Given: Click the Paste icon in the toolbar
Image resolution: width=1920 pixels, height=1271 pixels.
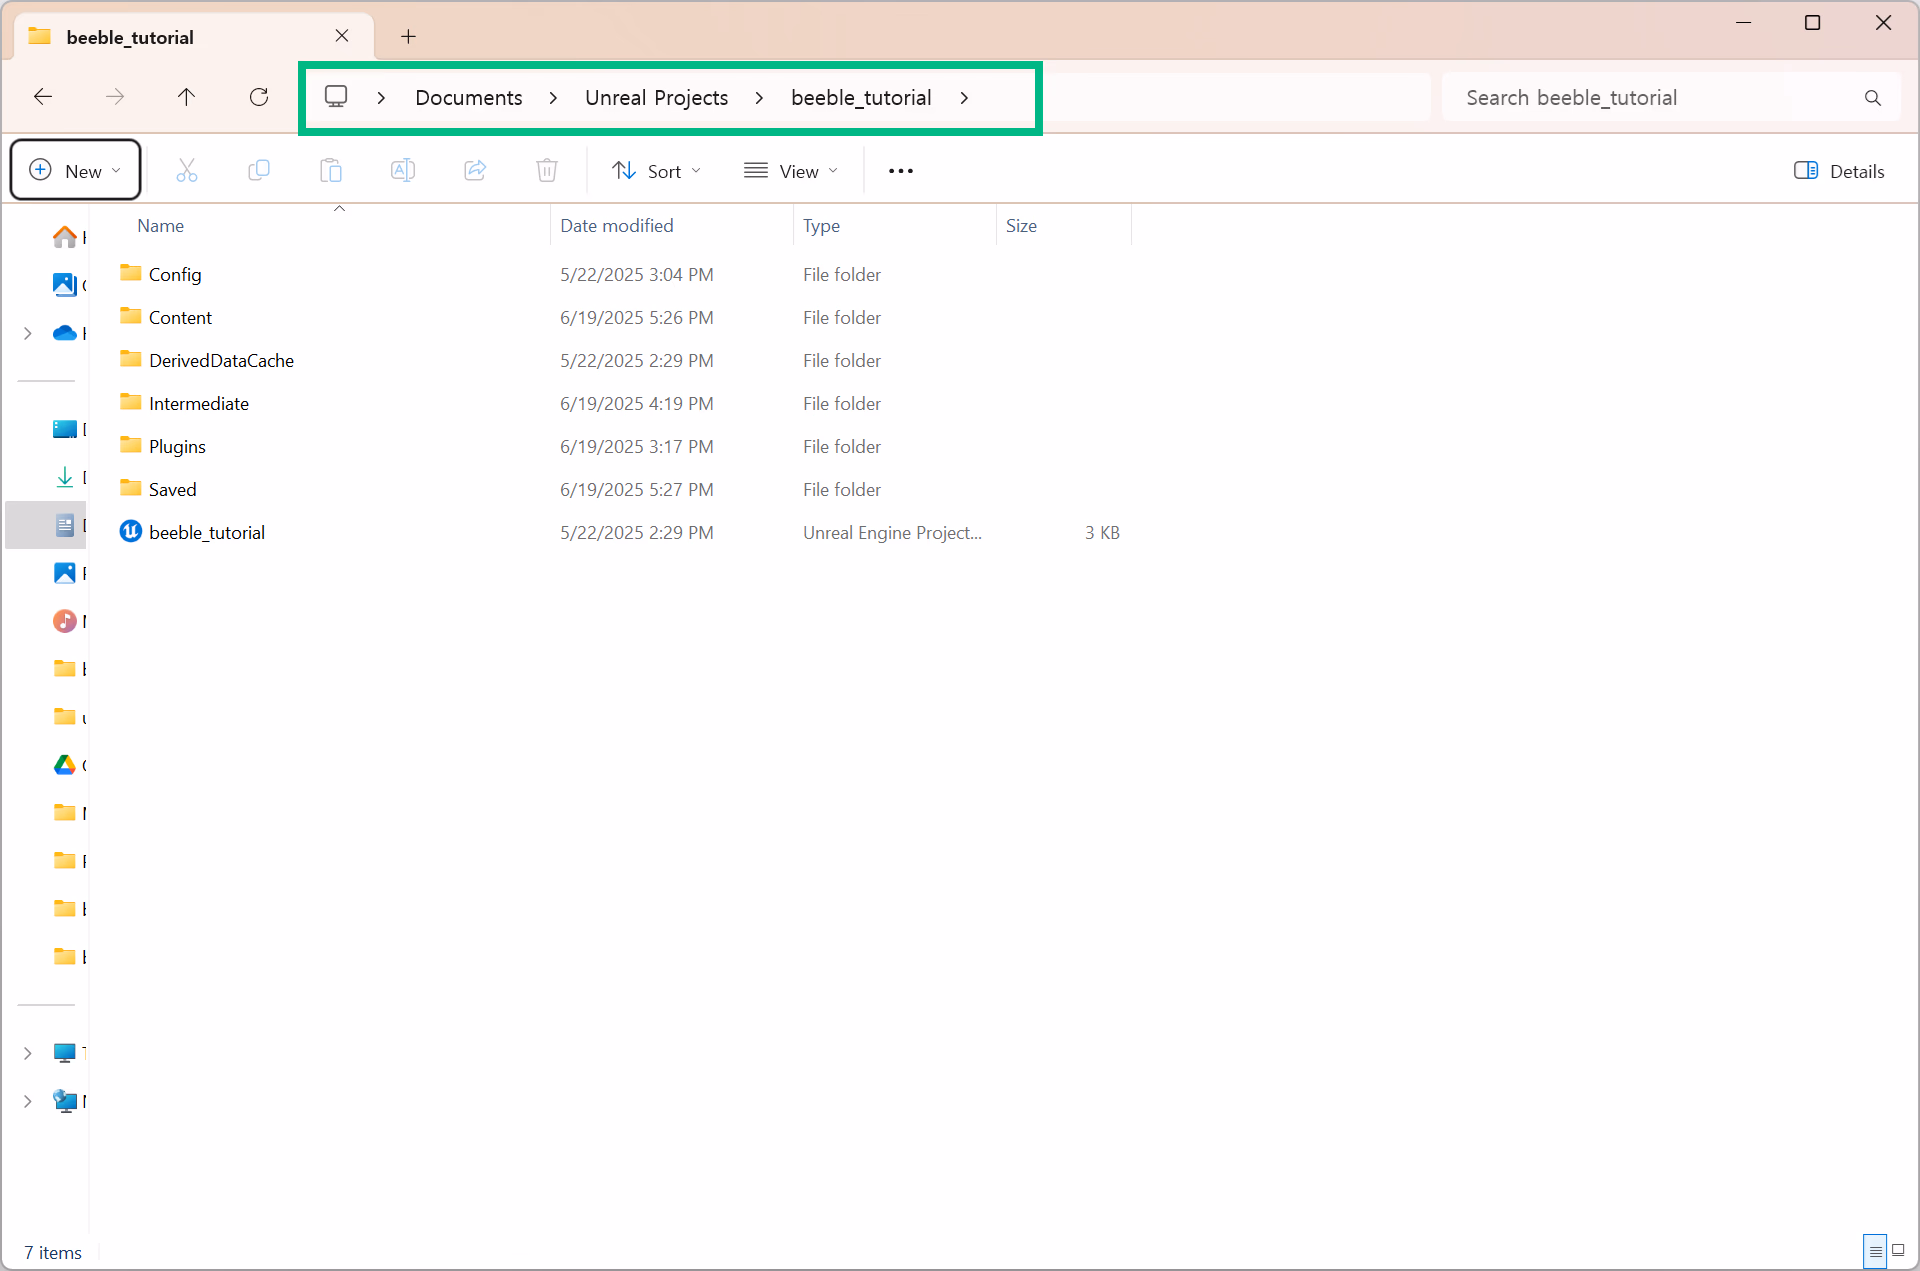Looking at the screenshot, I should 331,170.
